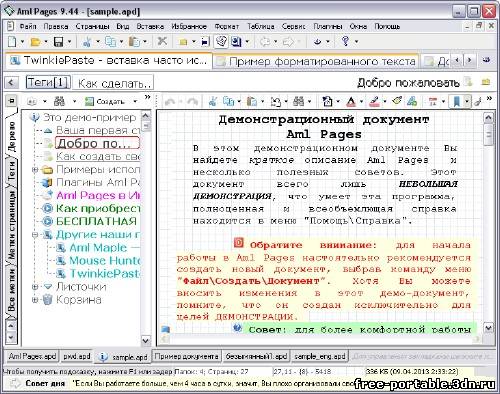Image resolution: width=500 pixels, height=394 pixels.
Task: Open dropdown arrow next to Save icon
Action: (69, 42)
